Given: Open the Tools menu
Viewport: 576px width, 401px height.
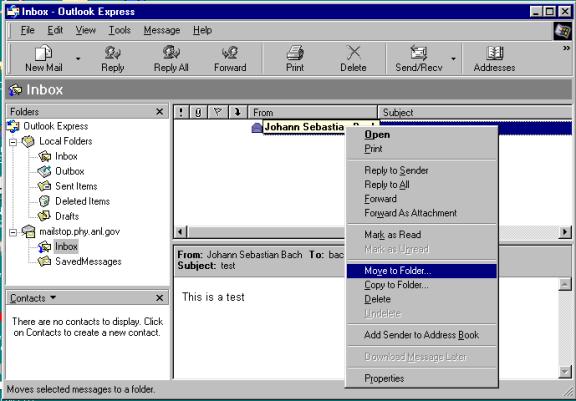Looking at the screenshot, I should click(x=119, y=30).
